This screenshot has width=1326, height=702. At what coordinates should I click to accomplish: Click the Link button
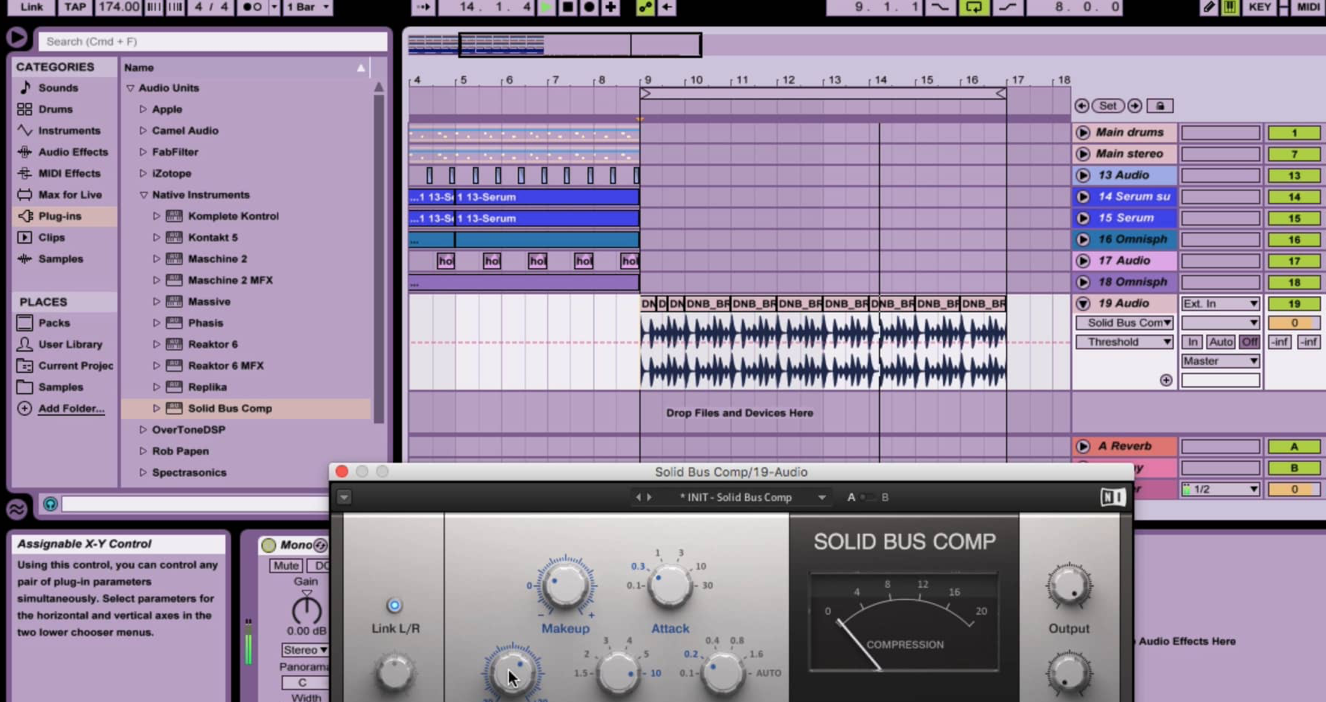click(31, 7)
